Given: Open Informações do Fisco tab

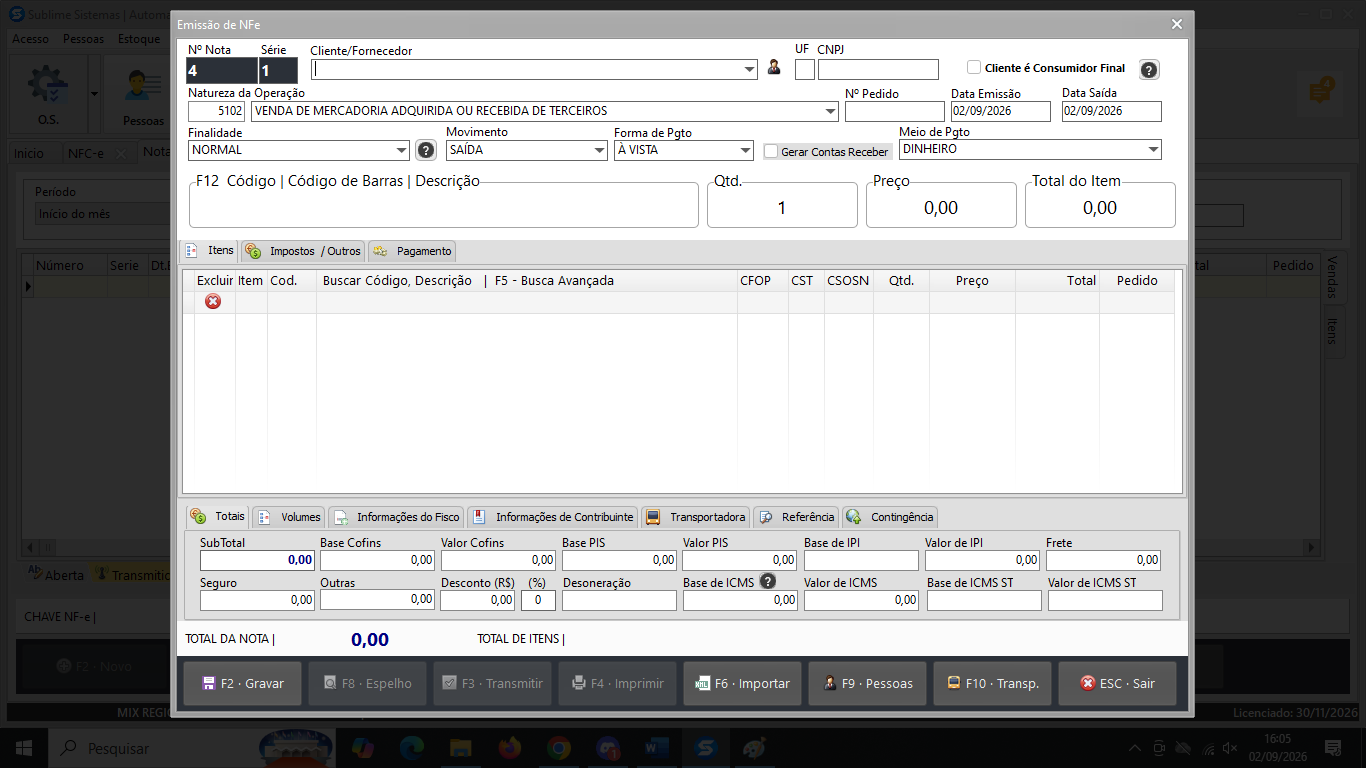Looking at the screenshot, I should (397, 517).
